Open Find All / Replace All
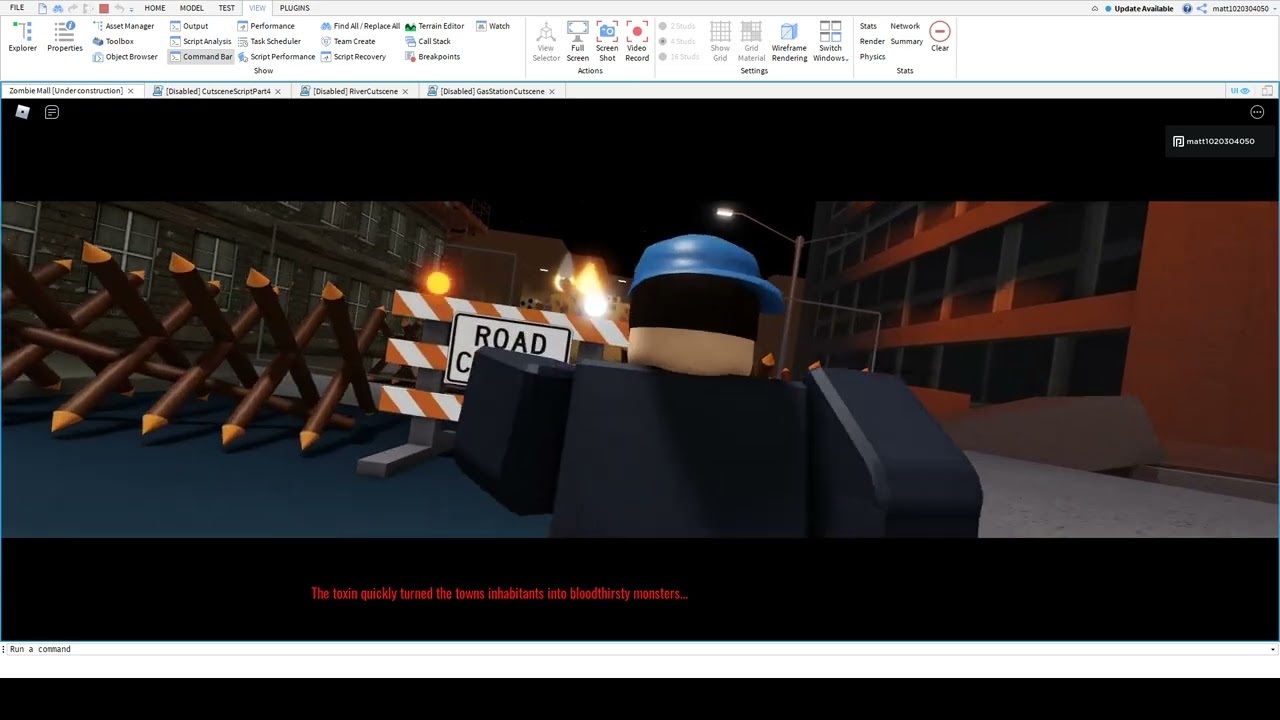Viewport: 1280px width, 720px height. (x=360, y=26)
